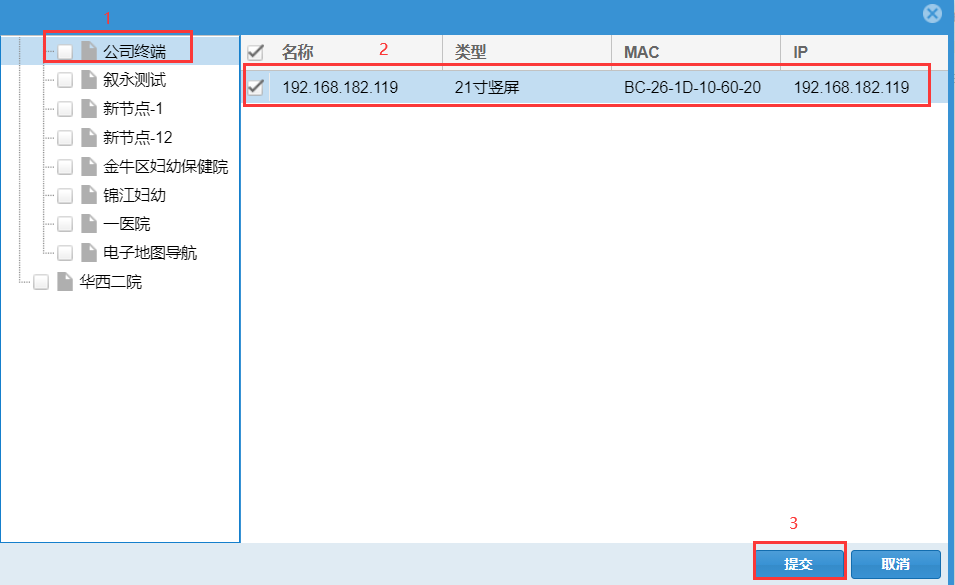Sort by the MAC column header
955x585 pixels.
pos(641,52)
